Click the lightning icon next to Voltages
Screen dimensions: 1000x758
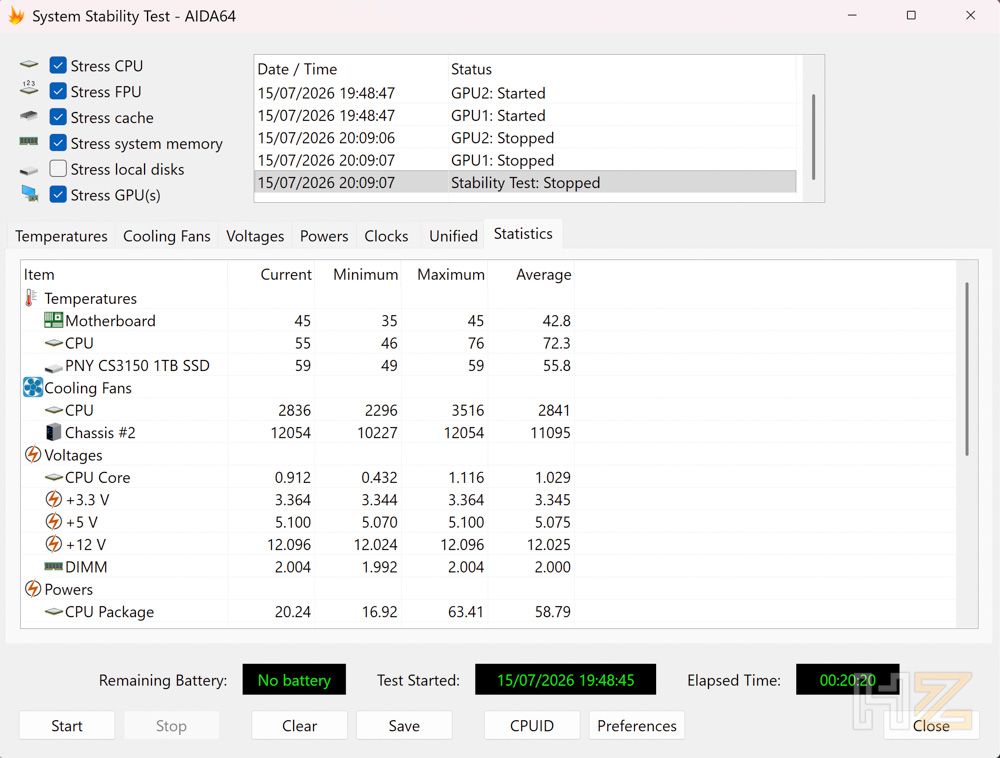point(33,455)
